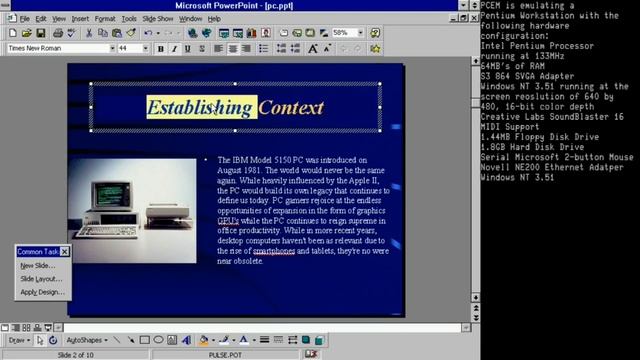Insert an Excel worksheet
This screenshot has width=640, height=360.
[x=238, y=33]
